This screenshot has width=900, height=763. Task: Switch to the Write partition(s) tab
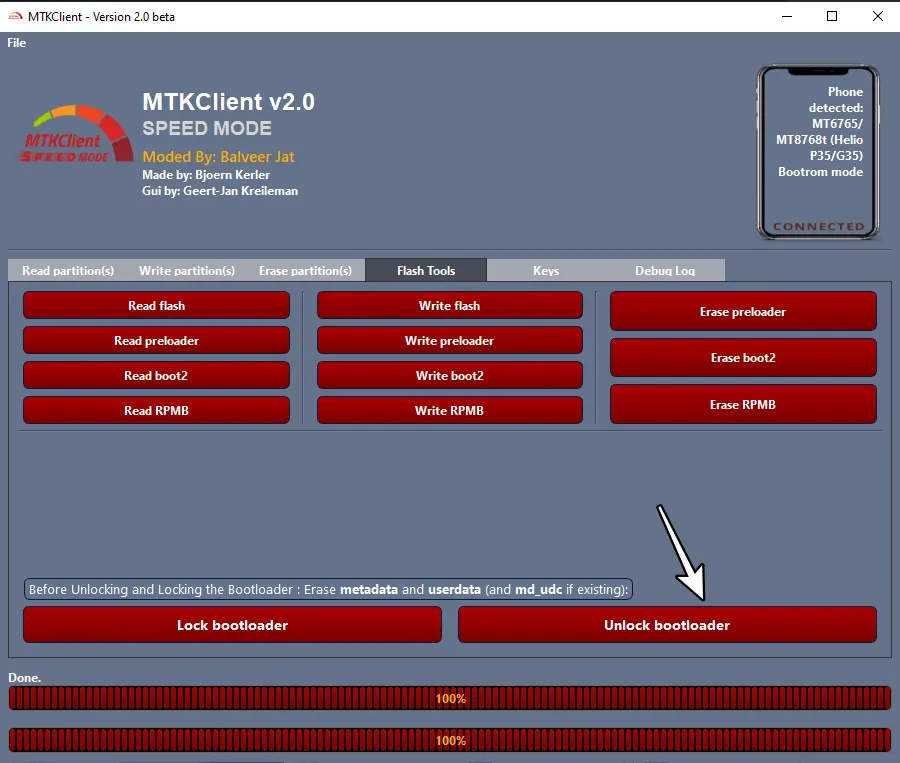186,270
